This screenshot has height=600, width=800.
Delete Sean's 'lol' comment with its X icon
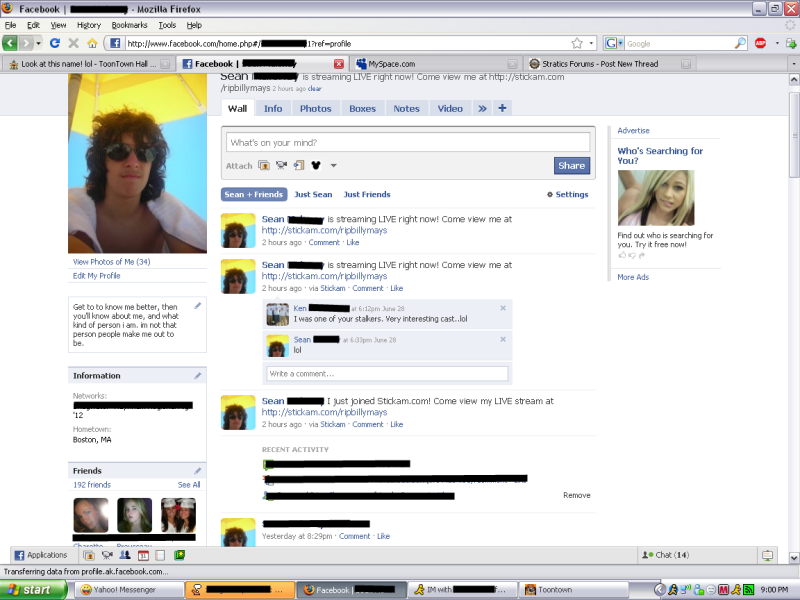point(503,339)
